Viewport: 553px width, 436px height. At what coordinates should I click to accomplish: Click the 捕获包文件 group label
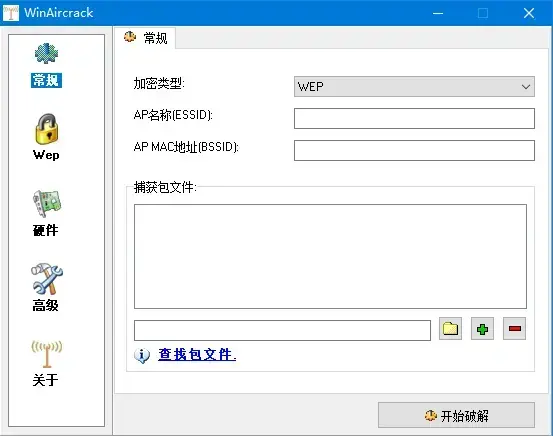tap(165, 187)
